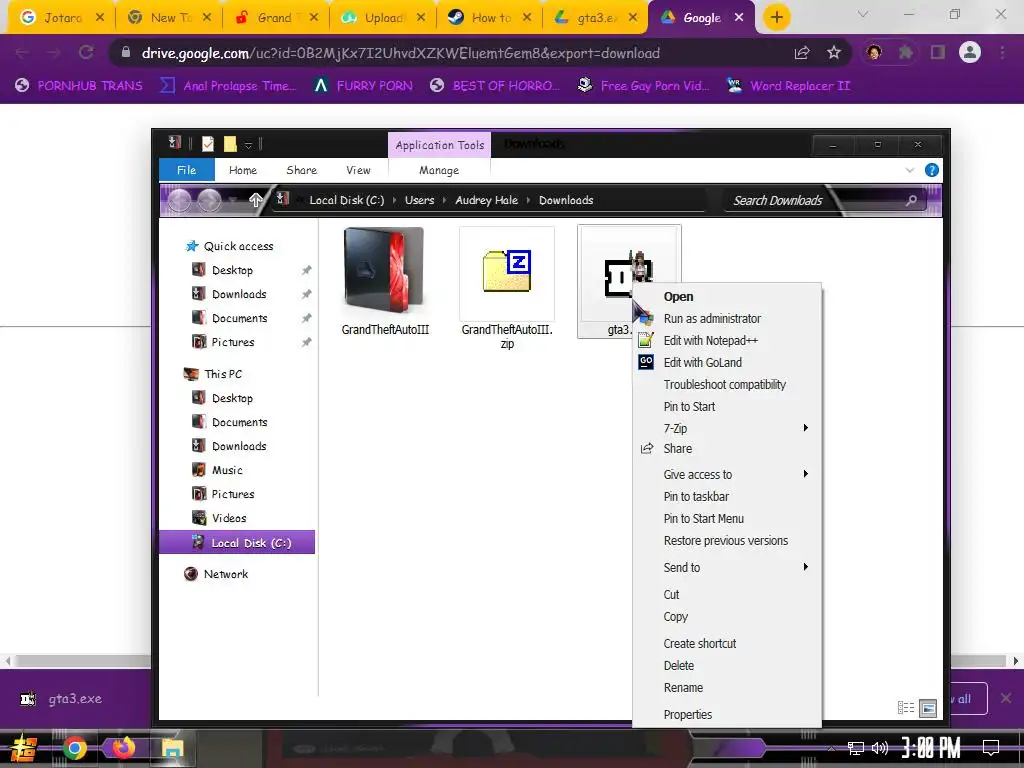Open the File tab in Explorer

point(187,170)
